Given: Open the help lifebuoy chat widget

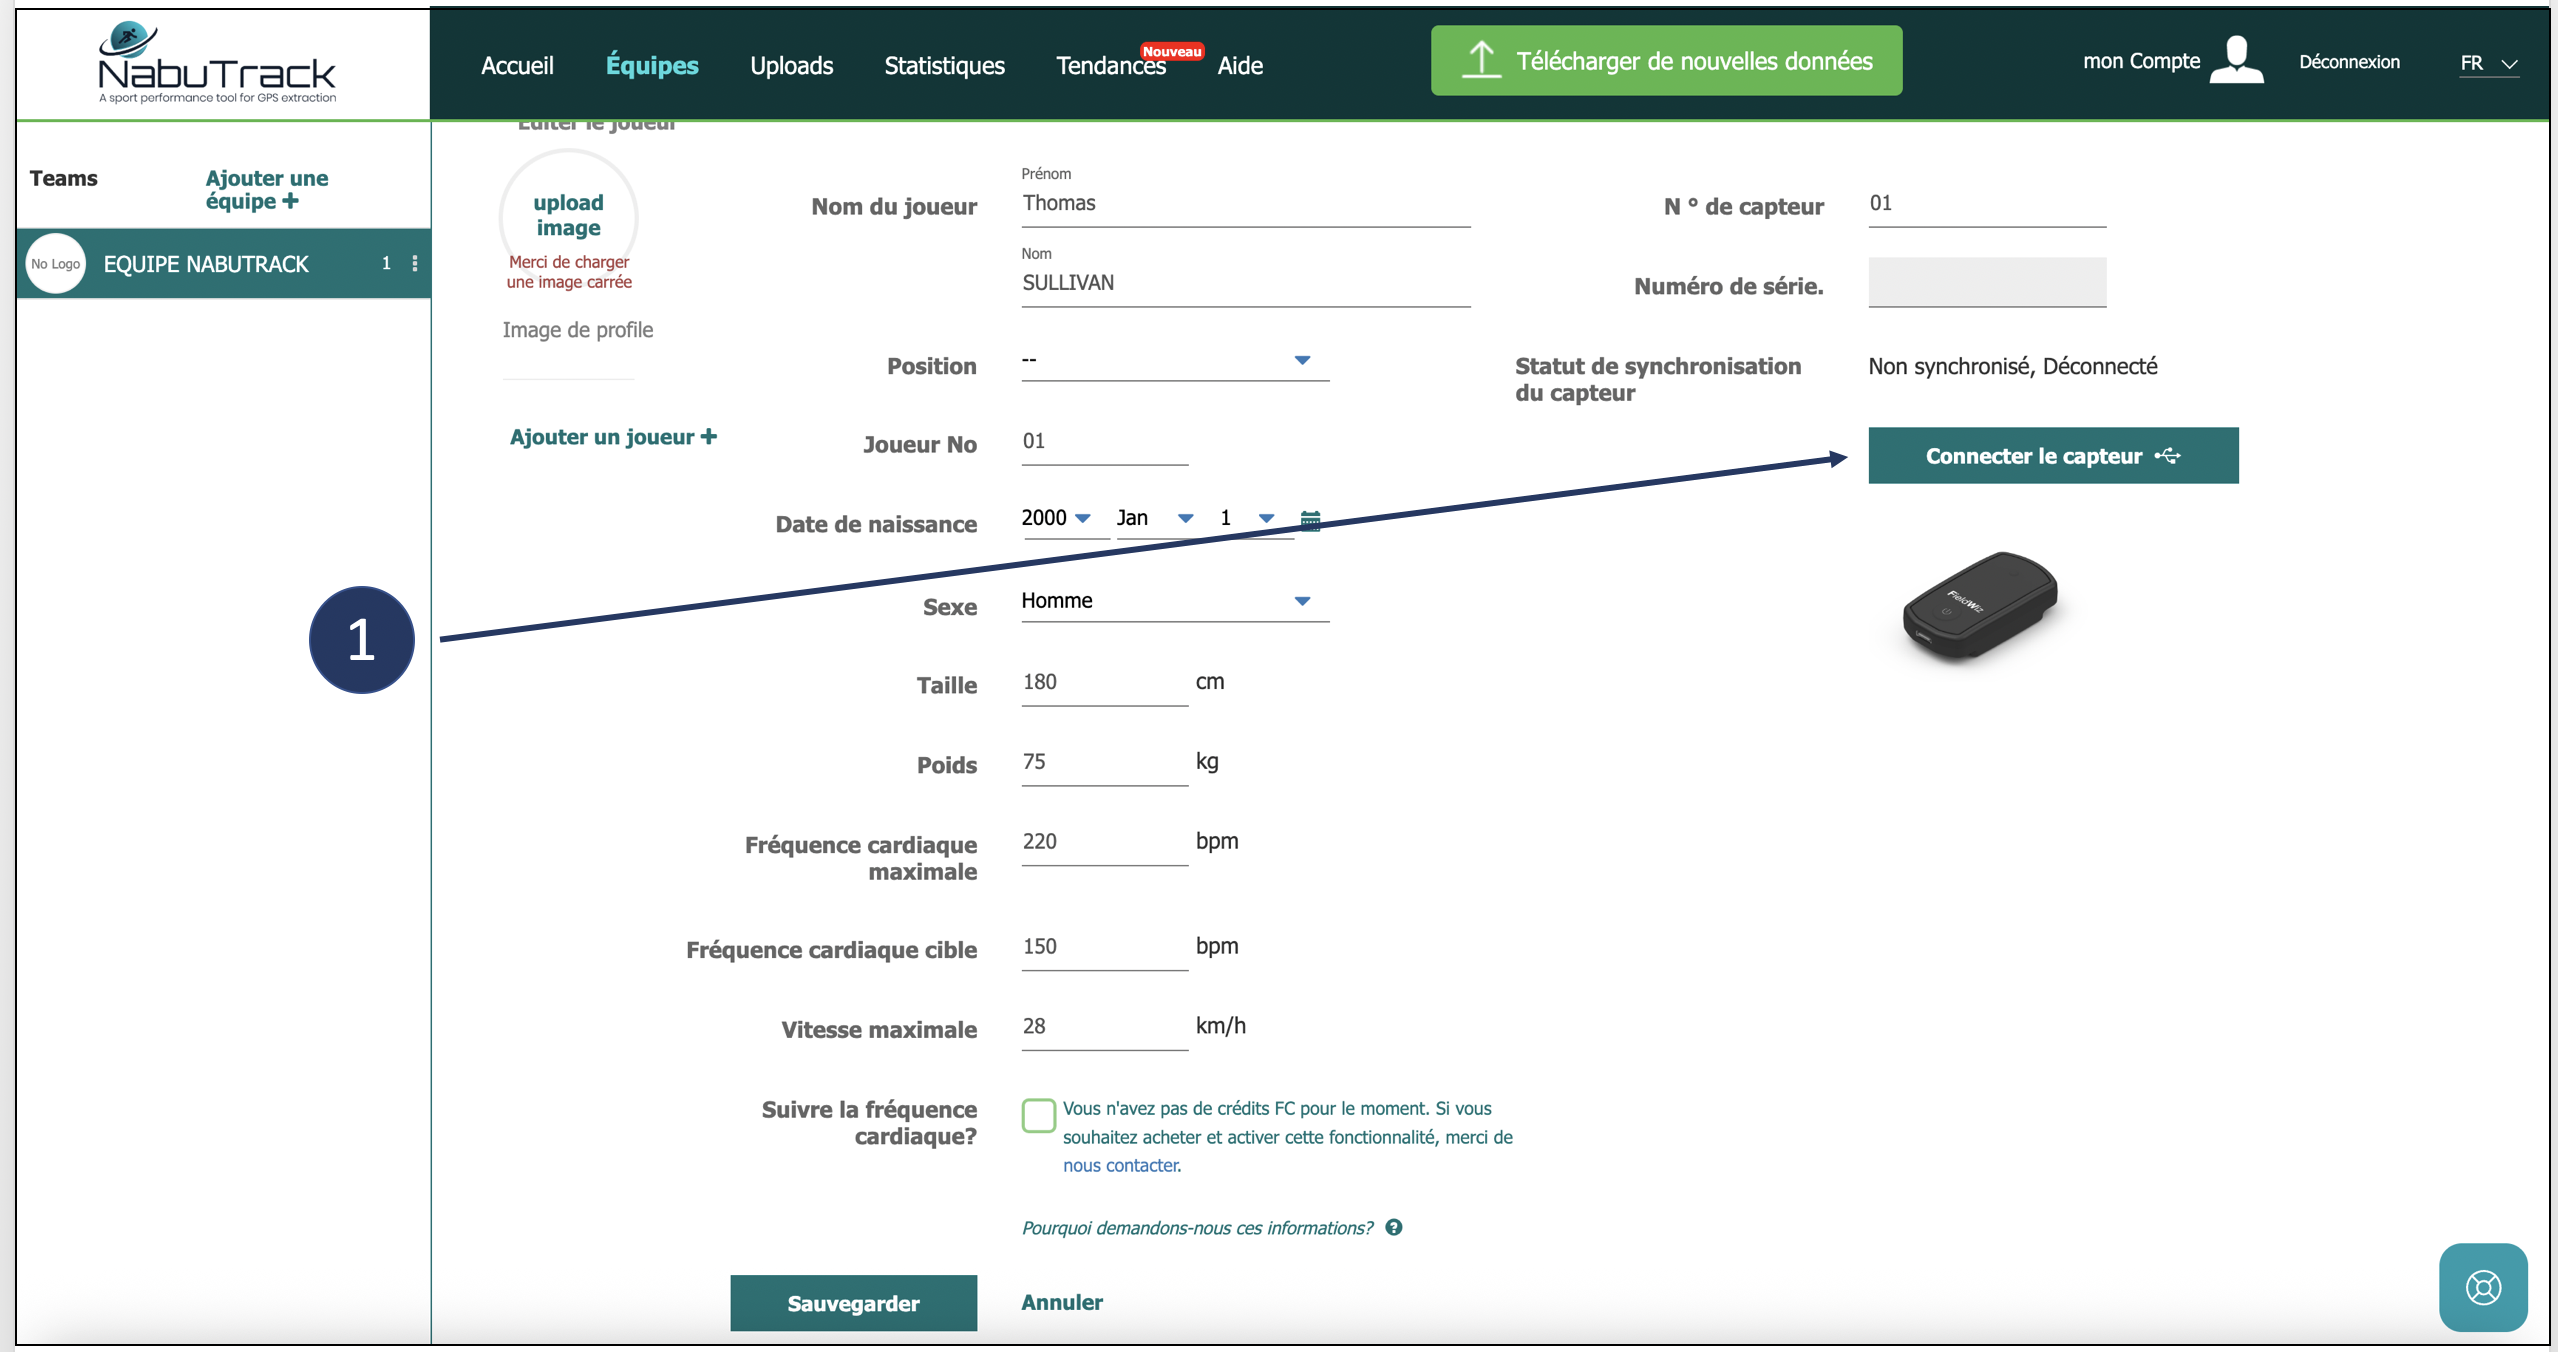Looking at the screenshot, I should click(2482, 1287).
